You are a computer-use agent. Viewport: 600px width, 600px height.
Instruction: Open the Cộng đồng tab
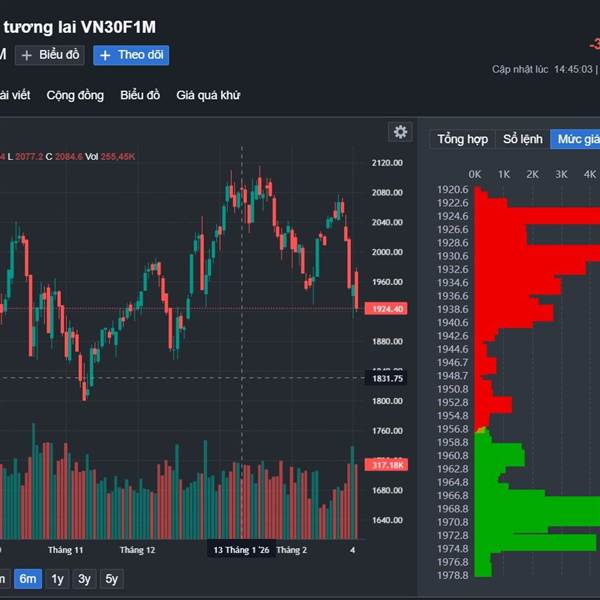[75, 95]
